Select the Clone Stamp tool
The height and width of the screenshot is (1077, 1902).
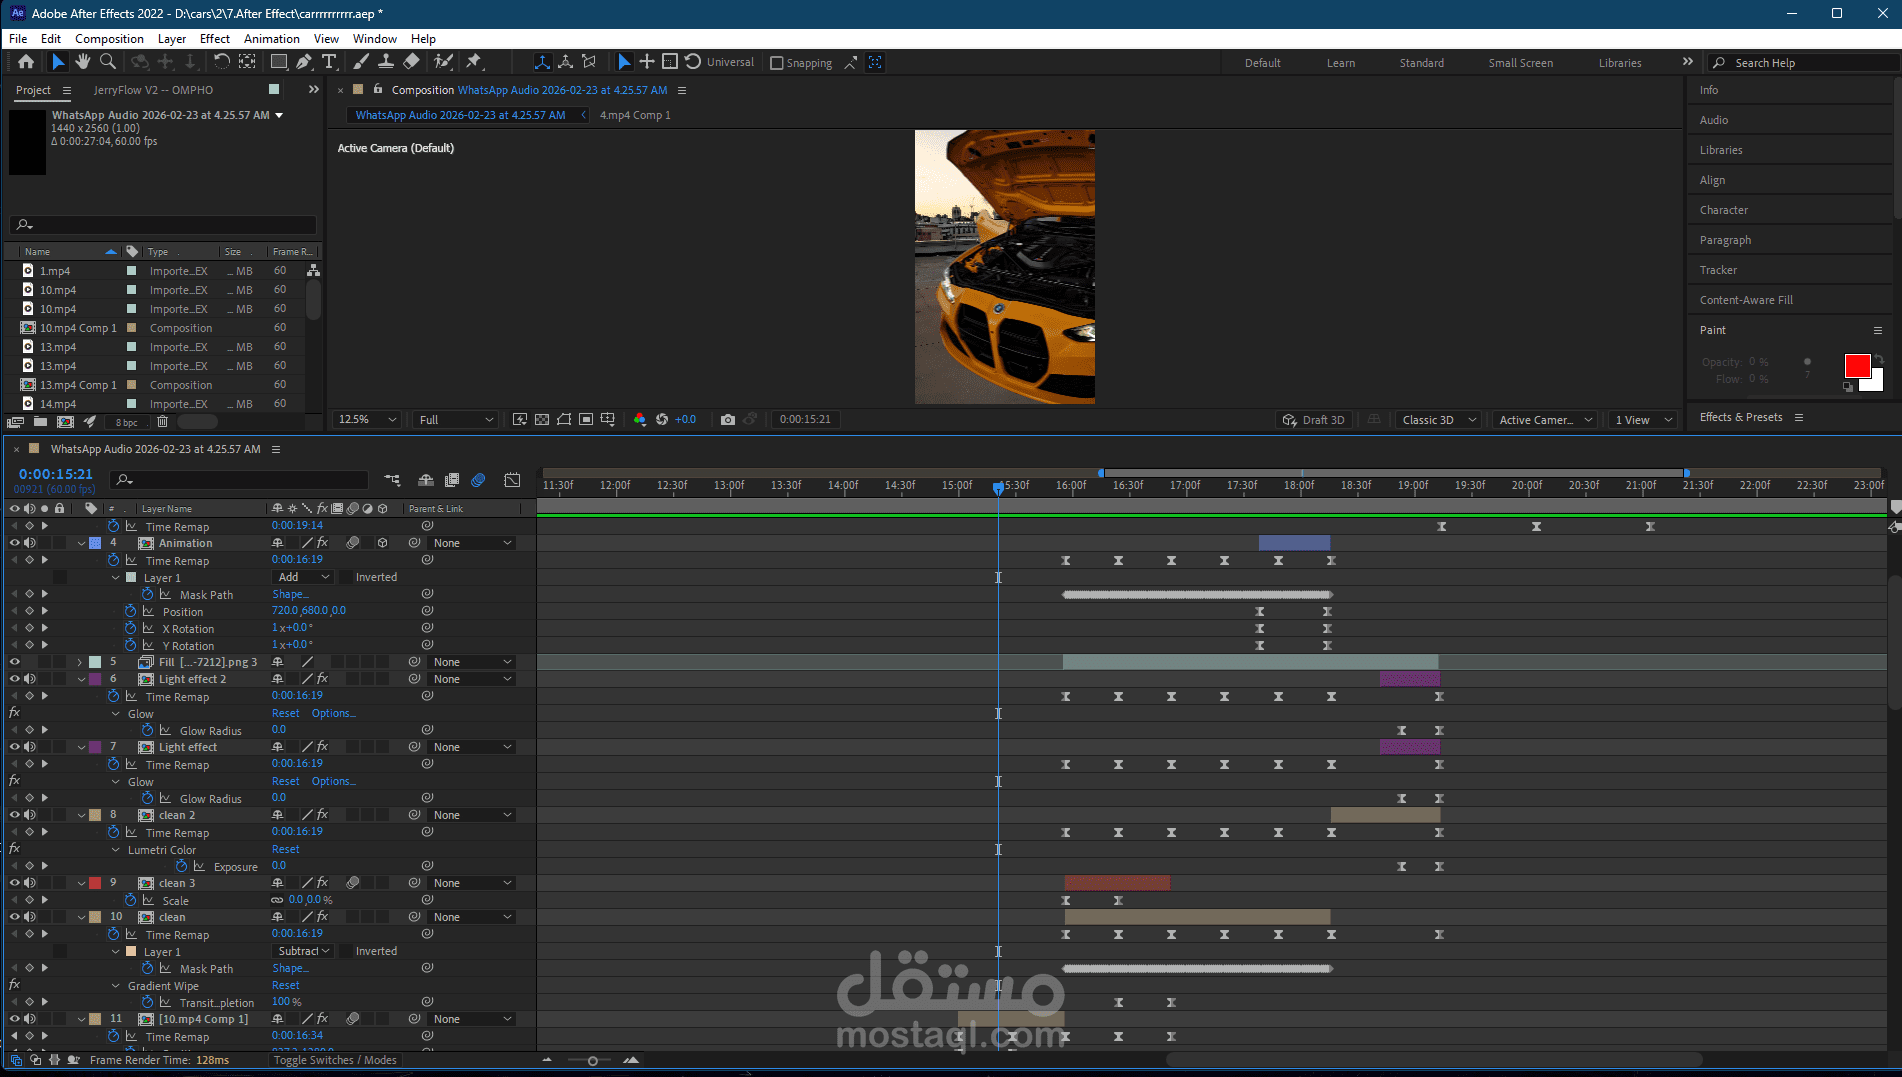click(385, 62)
